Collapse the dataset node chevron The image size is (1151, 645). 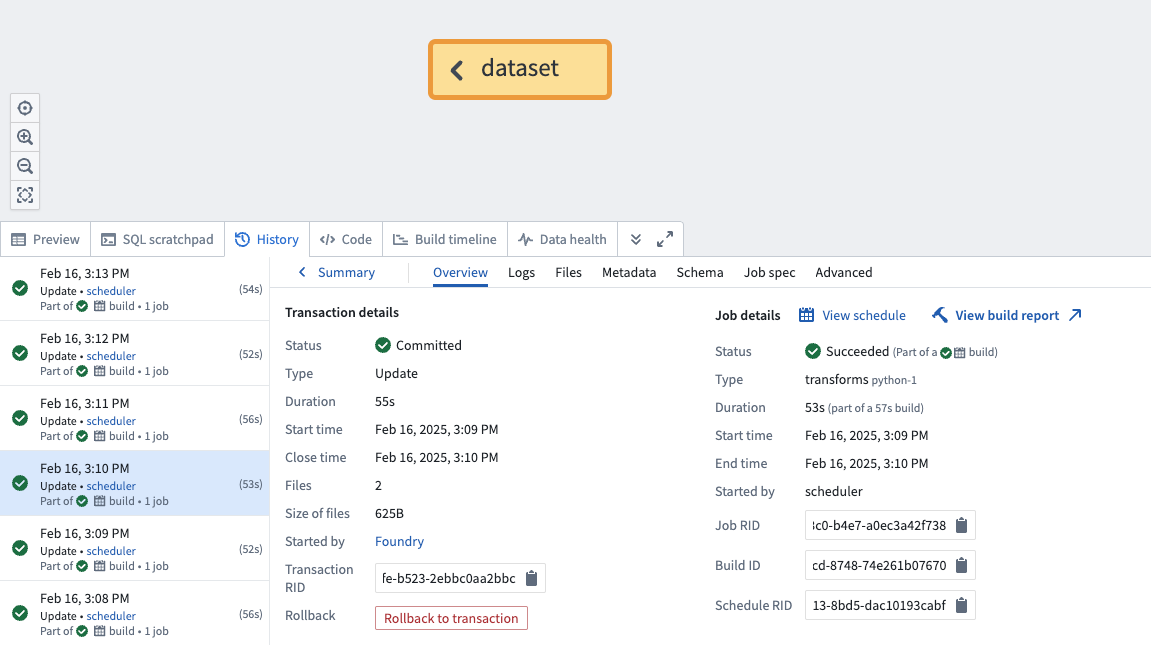coord(457,69)
